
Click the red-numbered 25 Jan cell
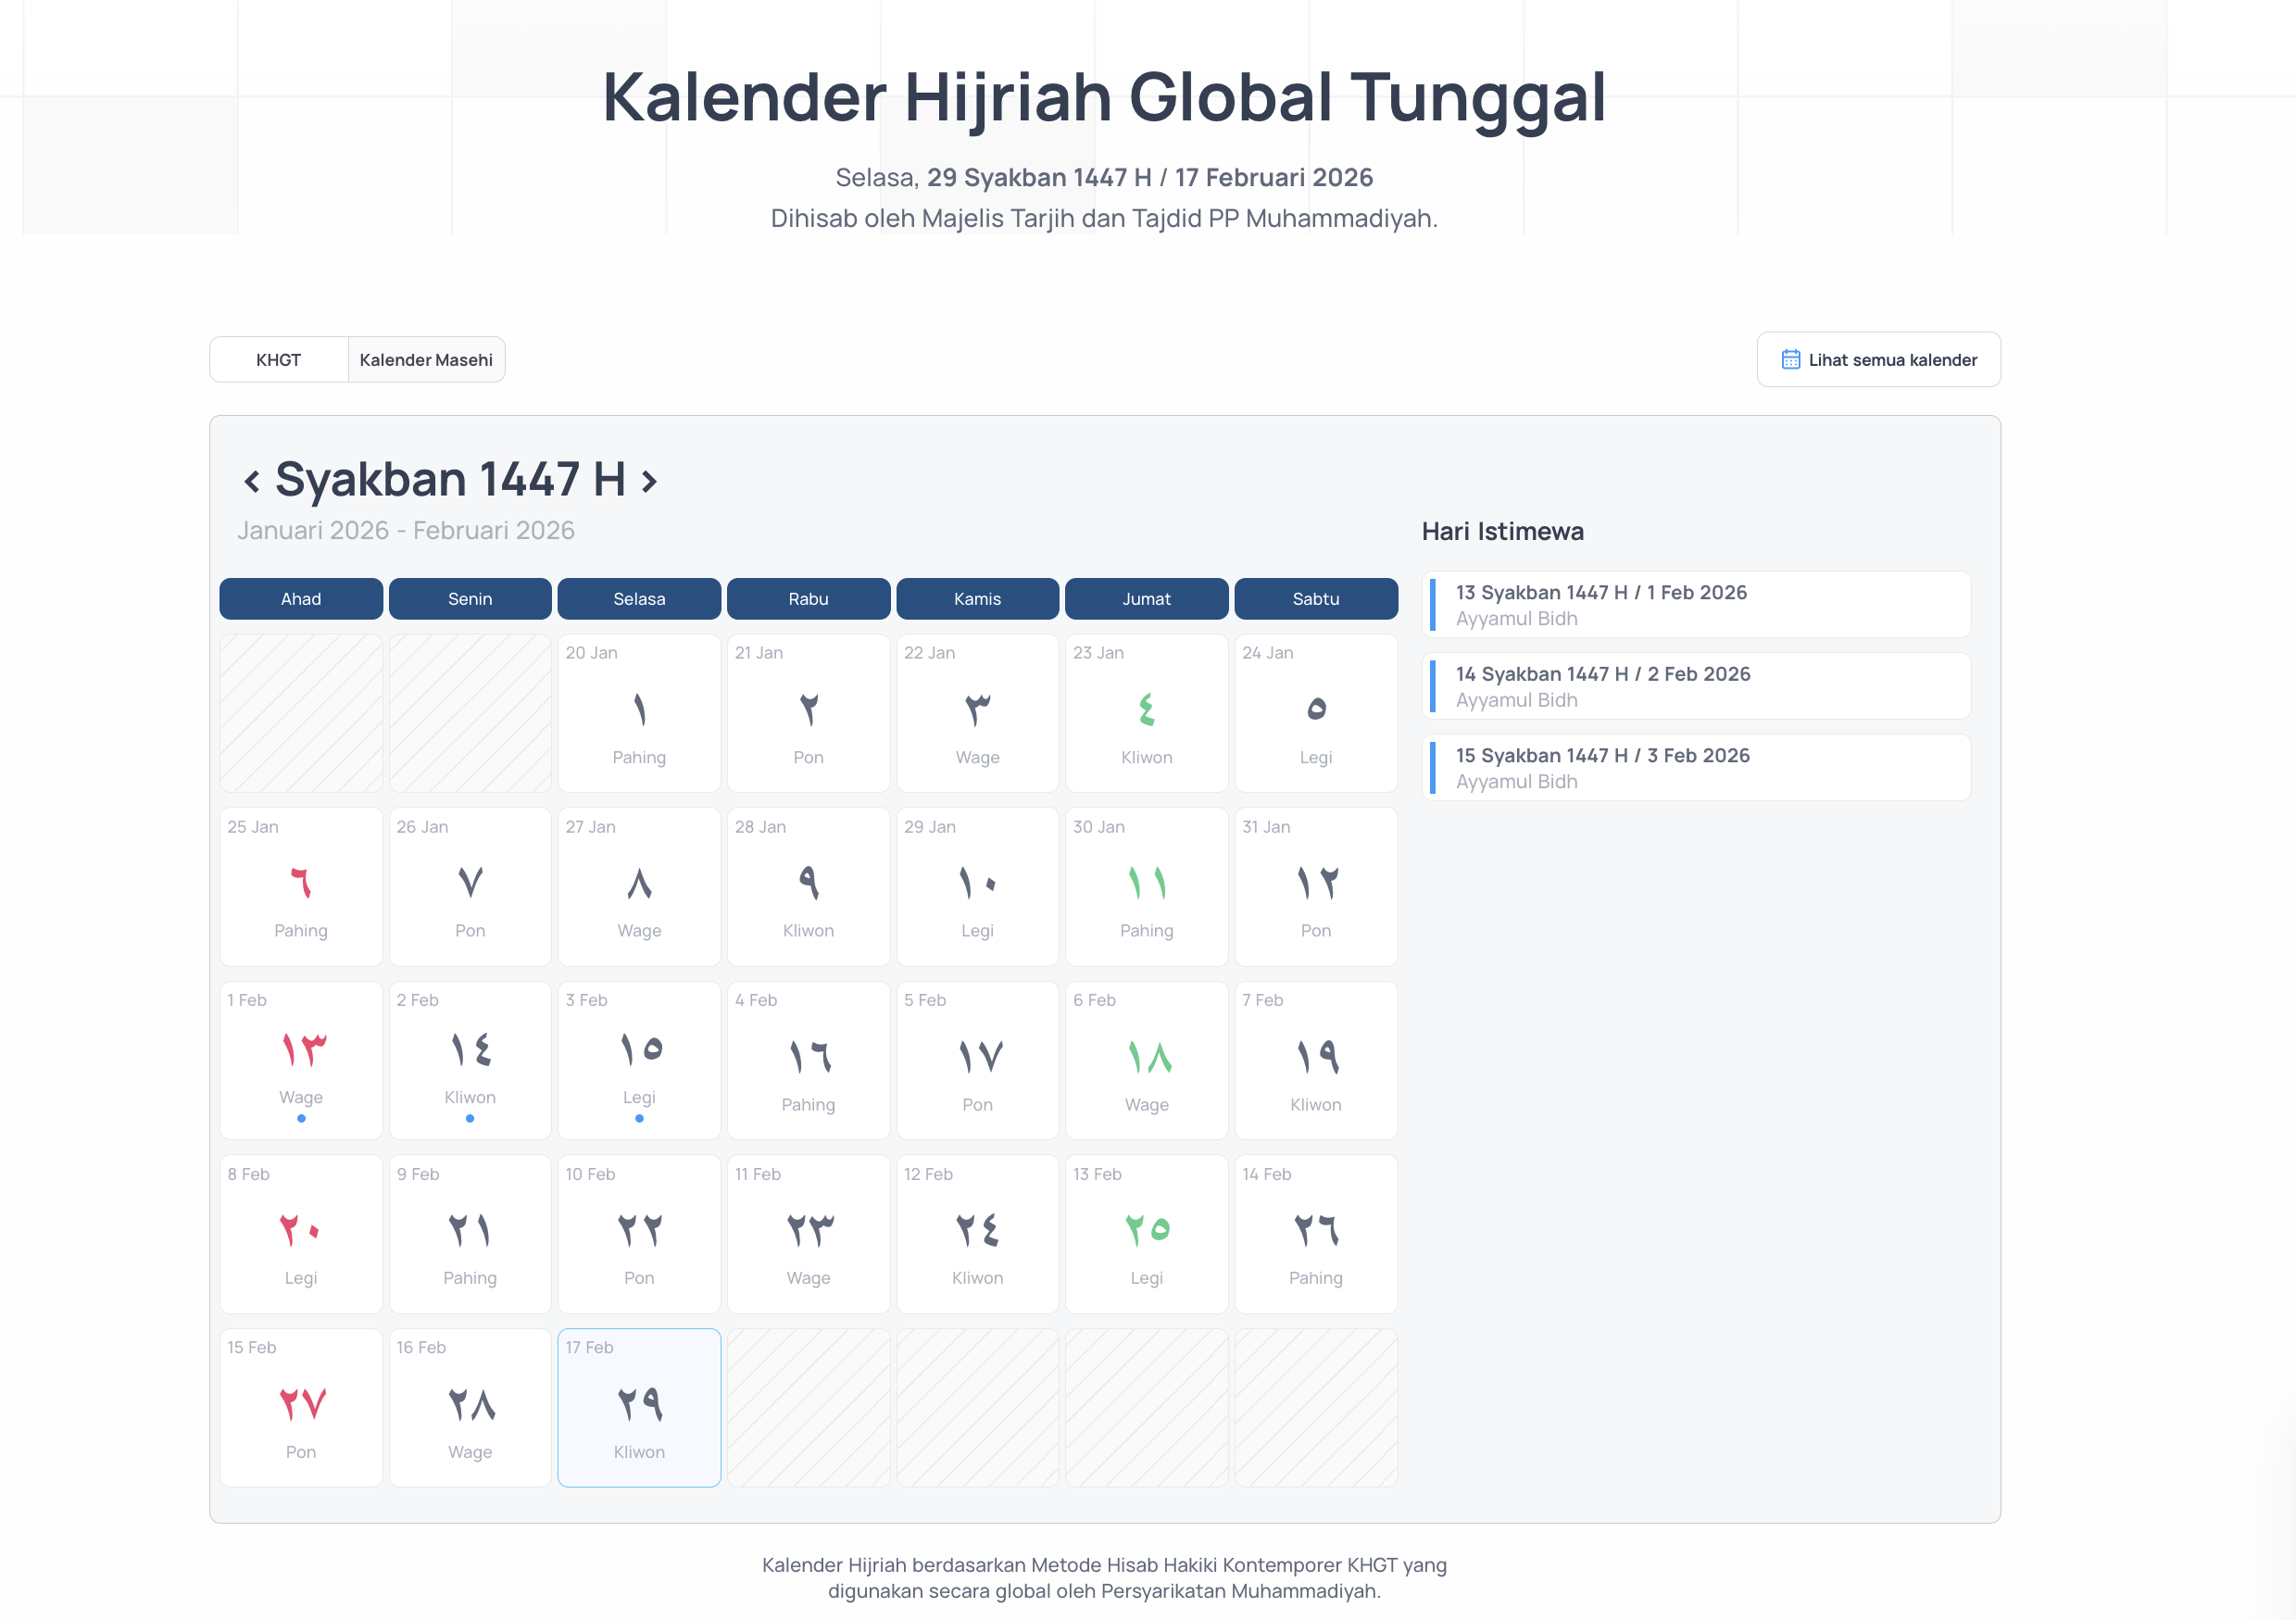click(300, 886)
